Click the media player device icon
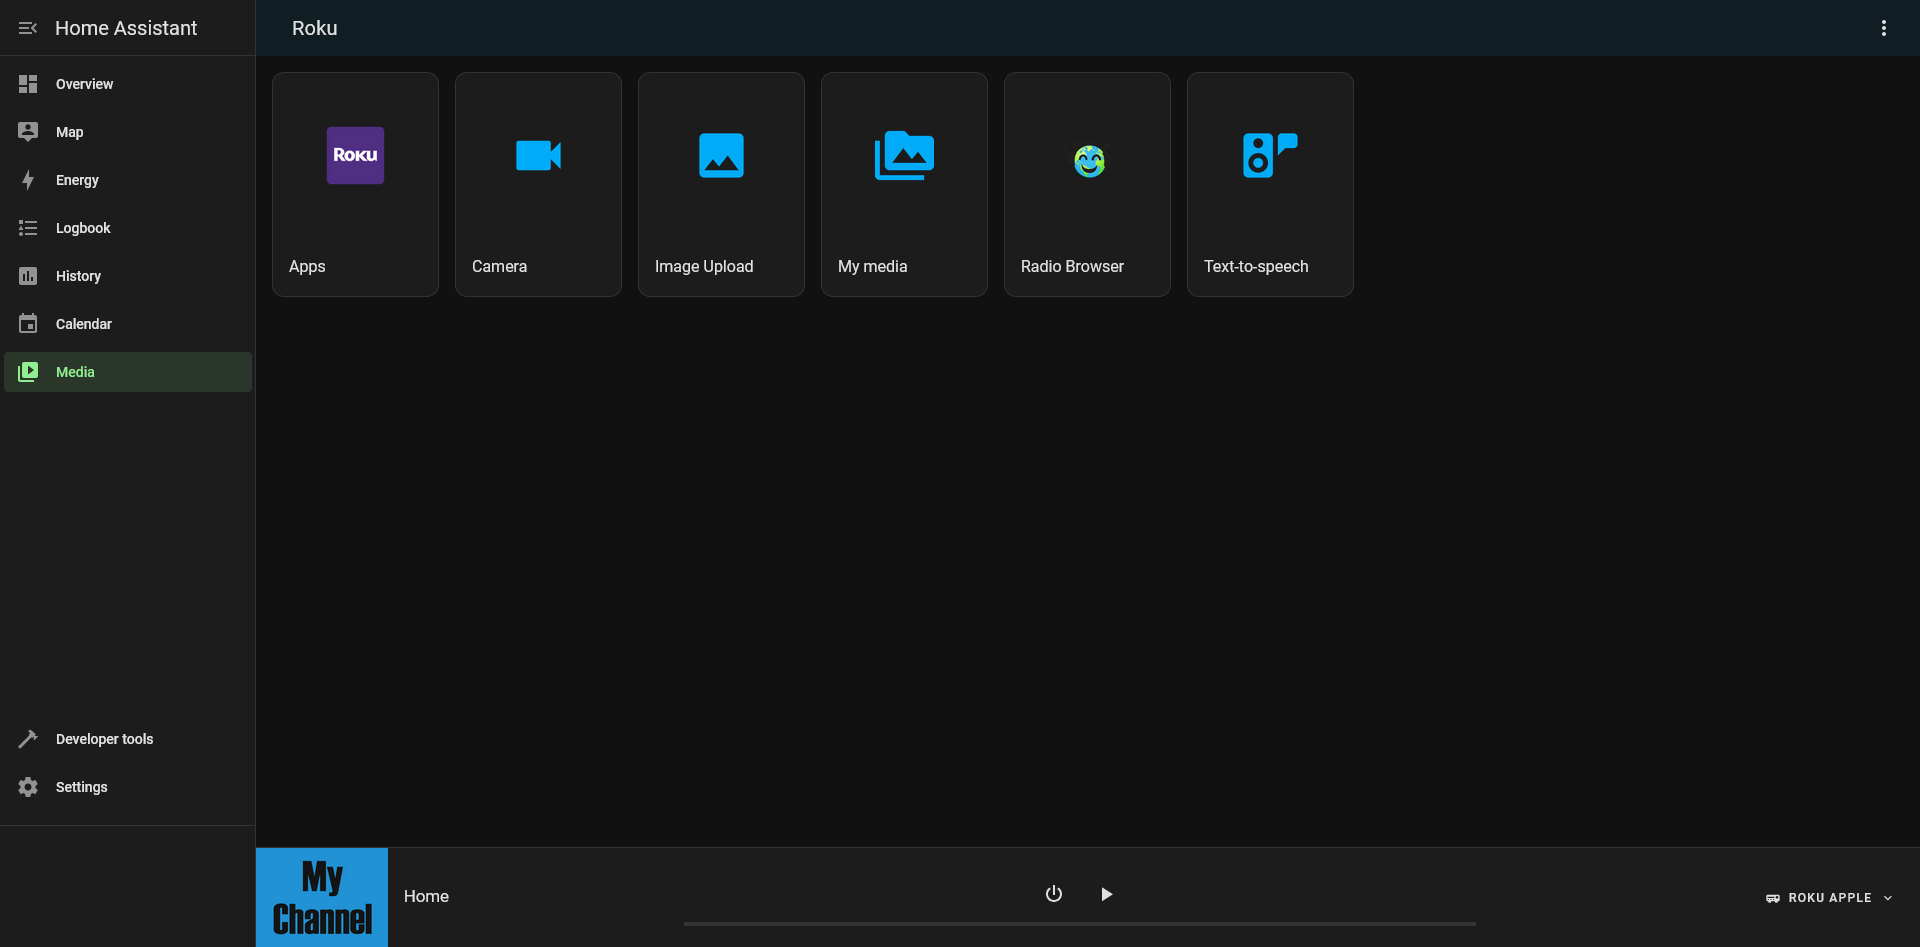The height and width of the screenshot is (947, 1920). tap(1773, 898)
